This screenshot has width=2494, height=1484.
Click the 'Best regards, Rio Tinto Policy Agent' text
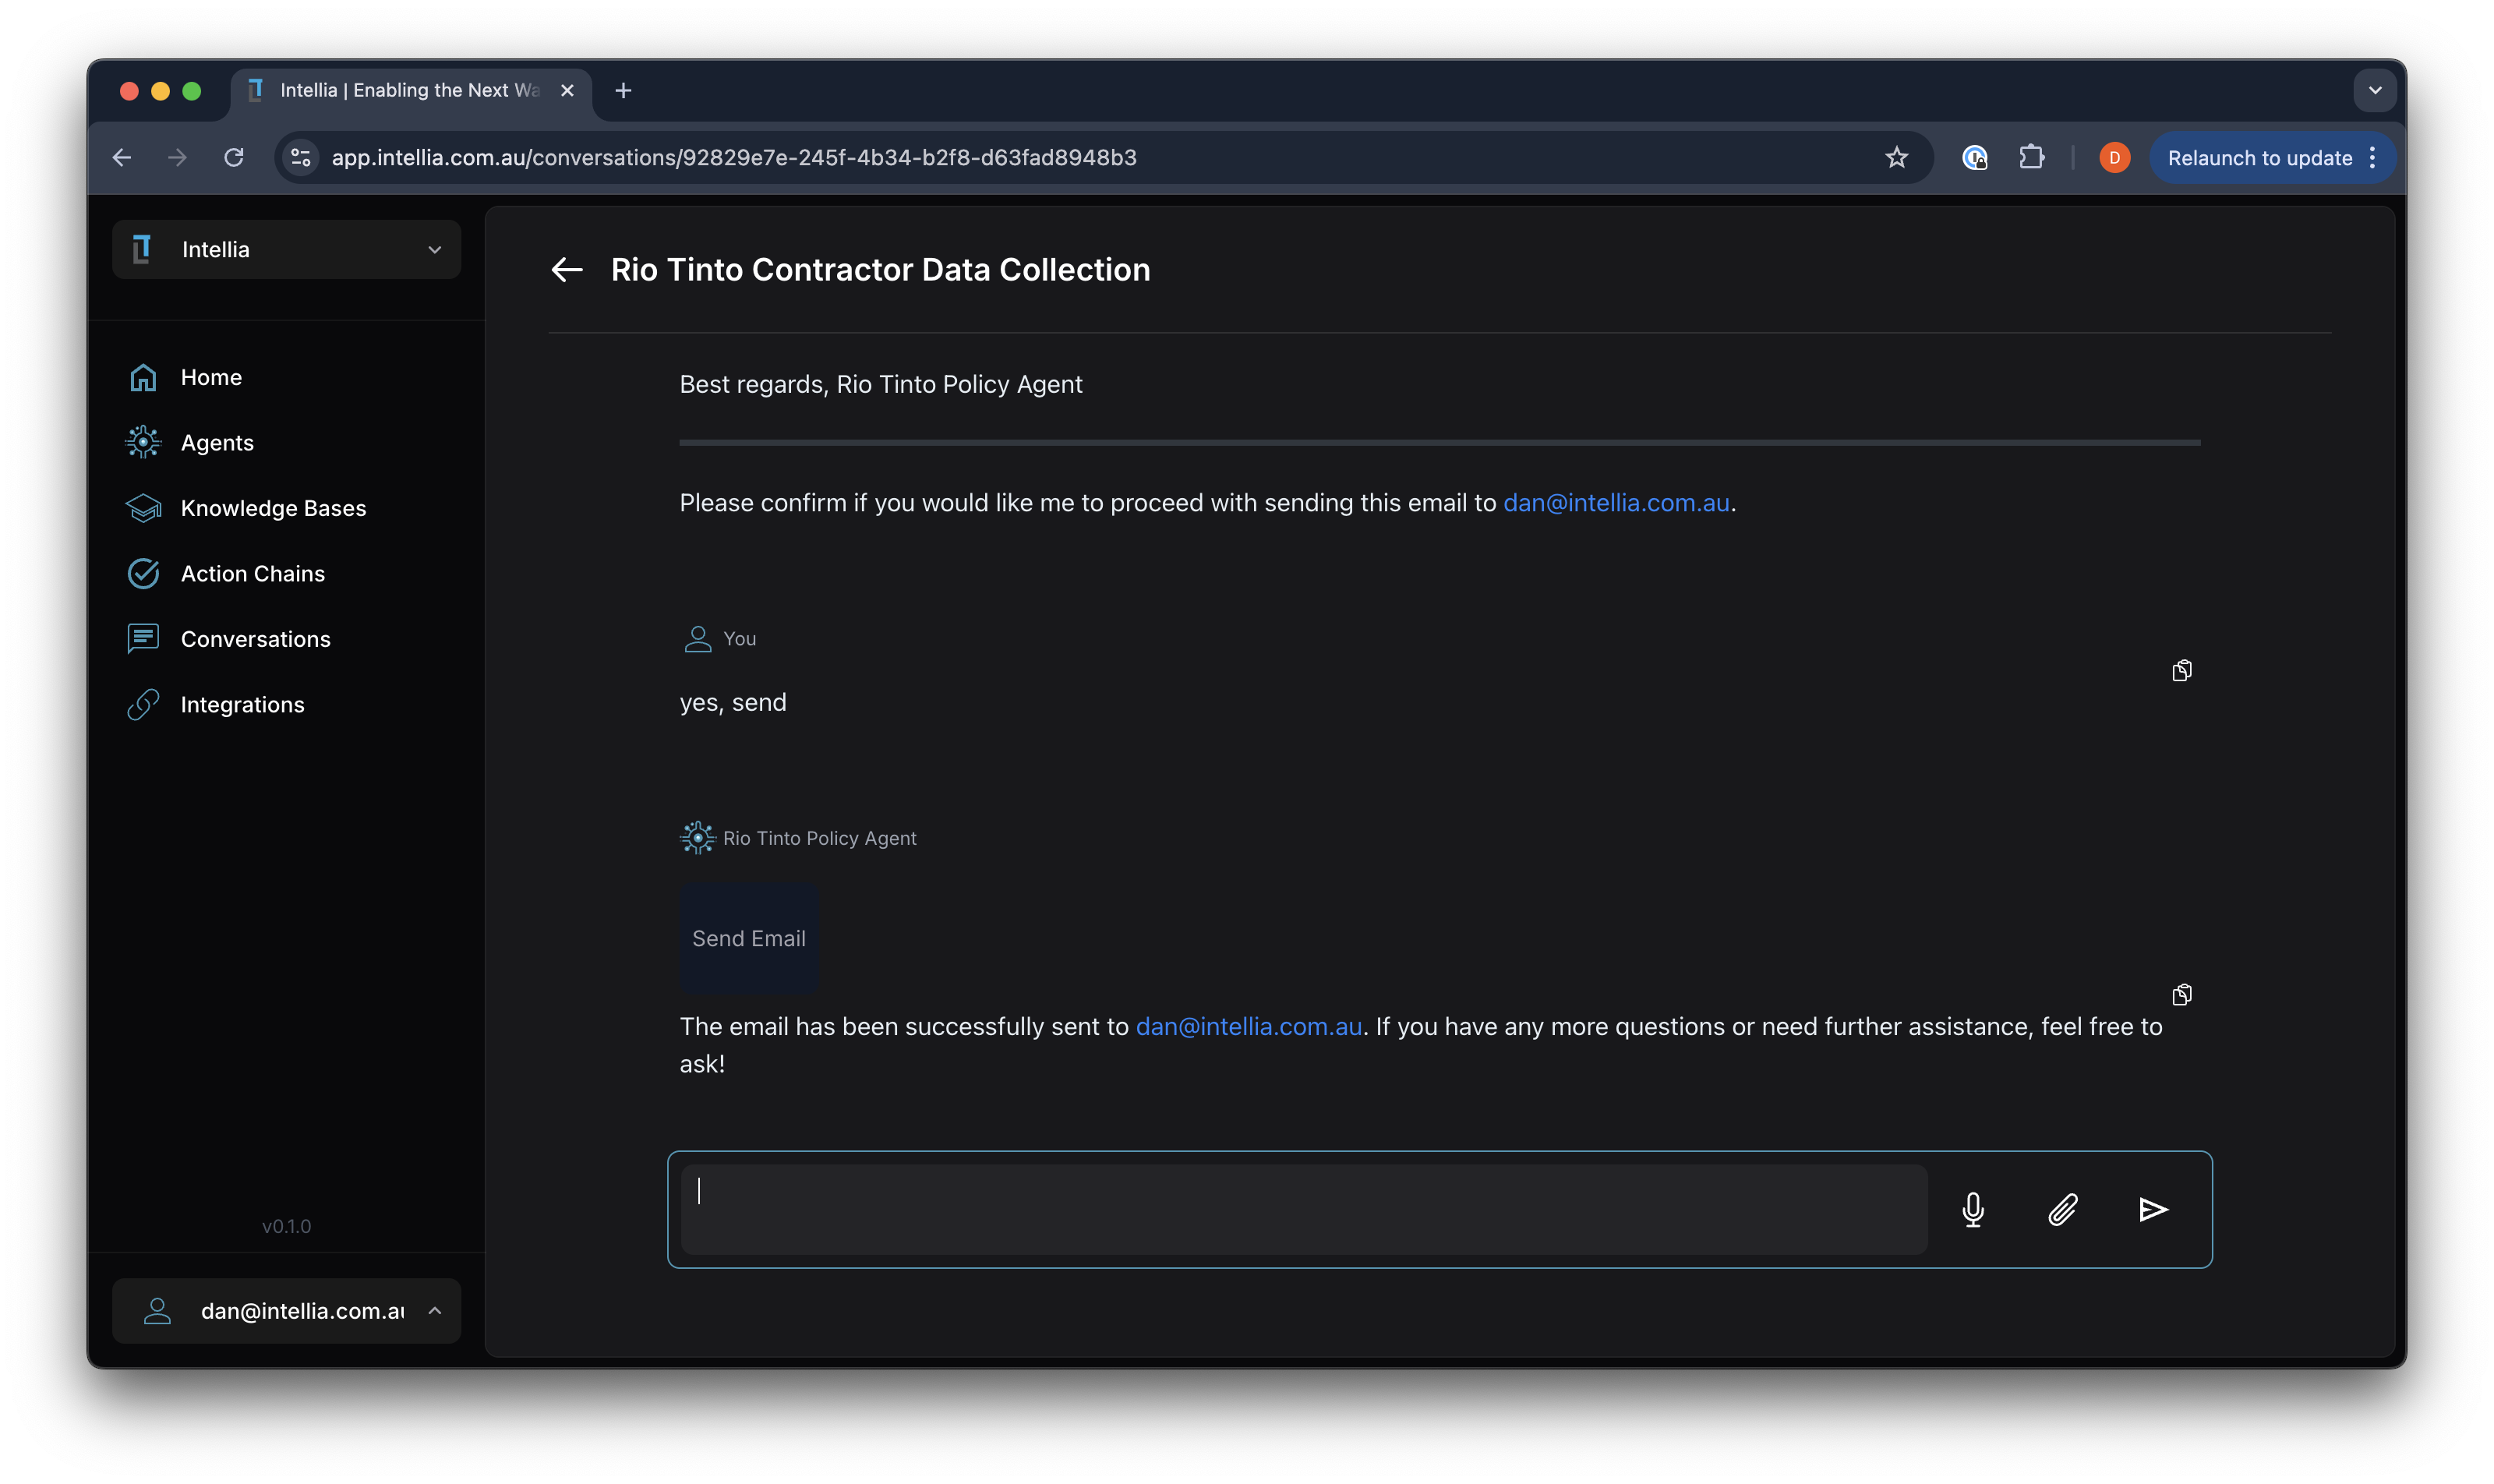881,384
